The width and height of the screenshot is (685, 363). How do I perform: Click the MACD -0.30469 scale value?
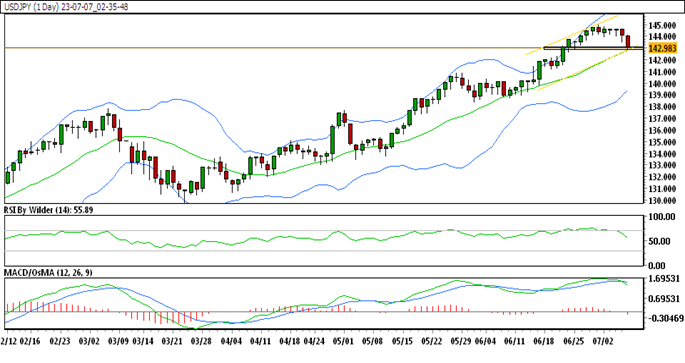[x=665, y=318]
